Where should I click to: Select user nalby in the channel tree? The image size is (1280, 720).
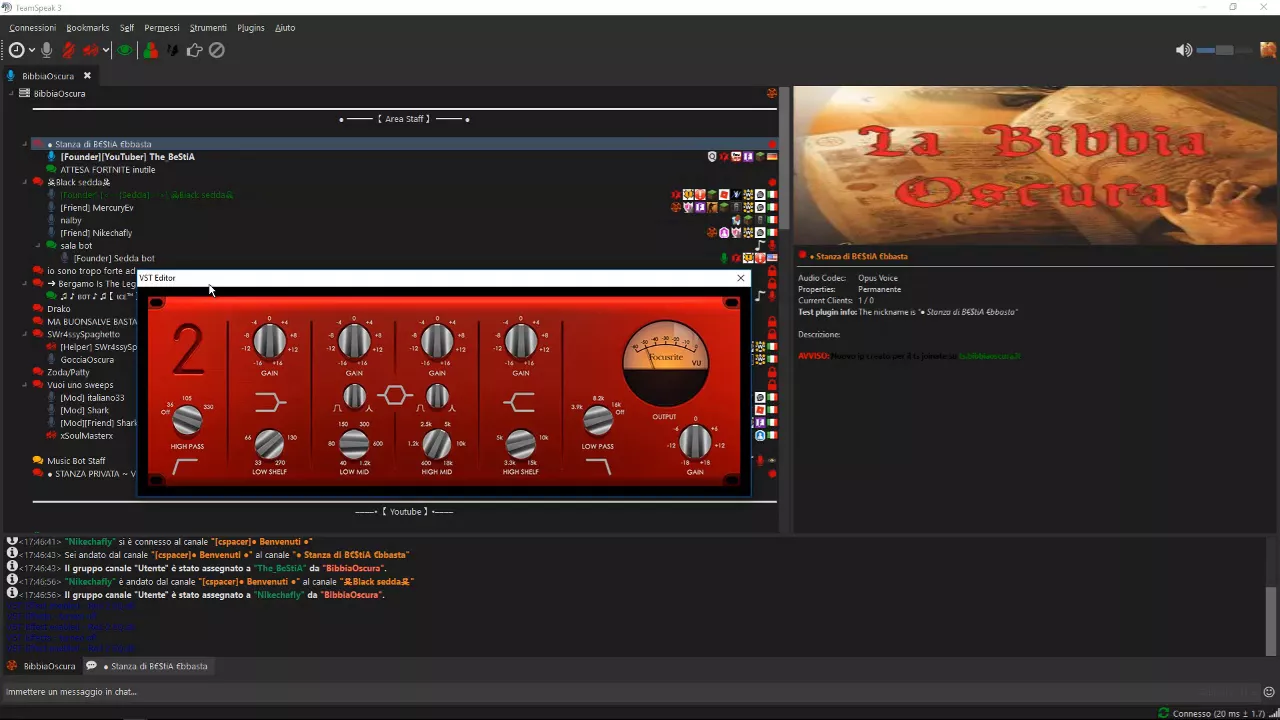71,220
